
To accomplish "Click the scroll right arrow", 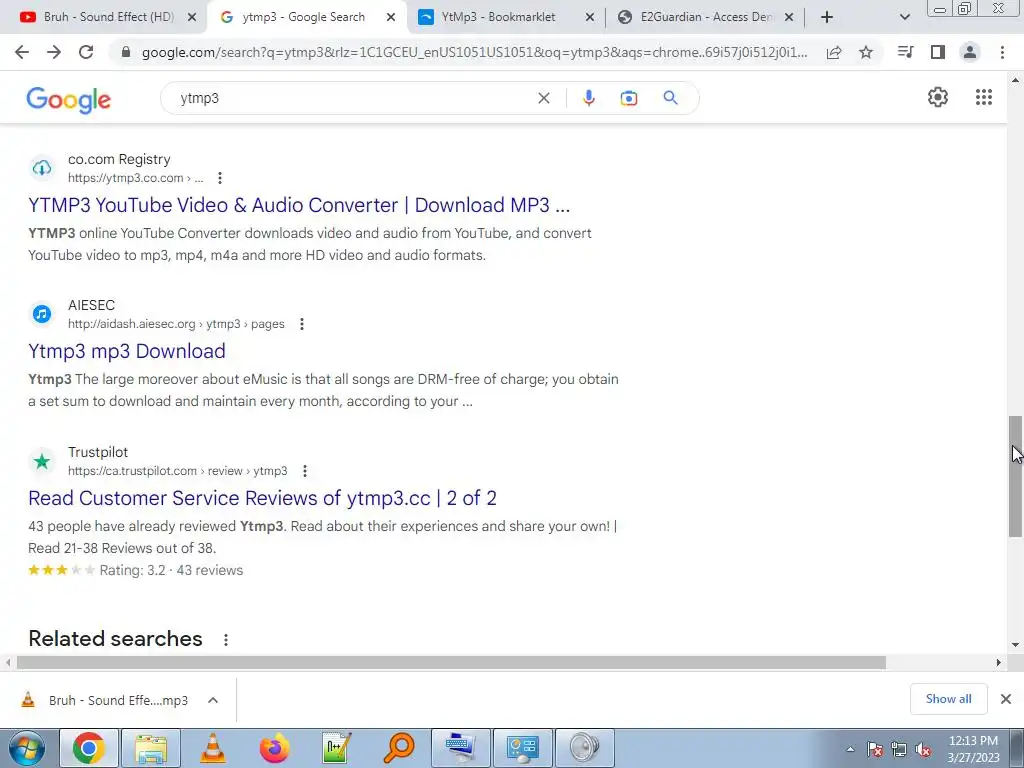I will click(x=999, y=662).
